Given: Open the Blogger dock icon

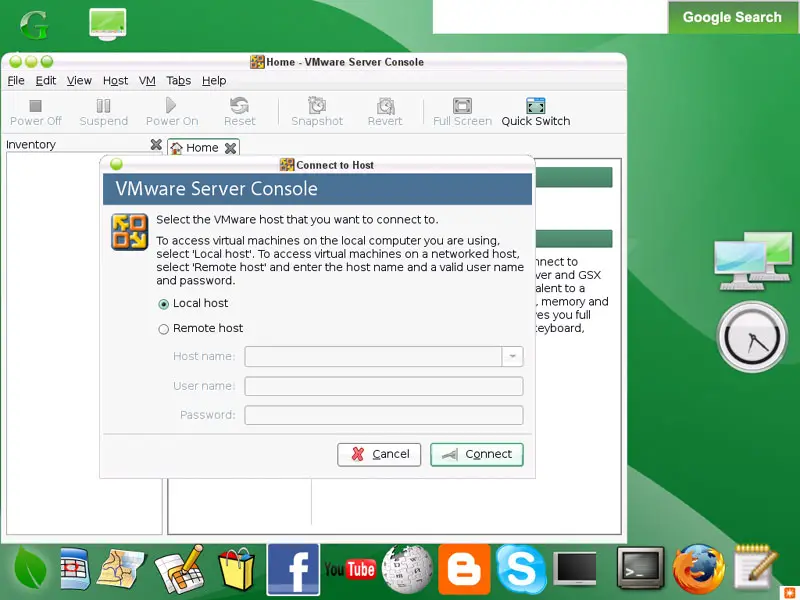Looking at the screenshot, I should (x=464, y=569).
